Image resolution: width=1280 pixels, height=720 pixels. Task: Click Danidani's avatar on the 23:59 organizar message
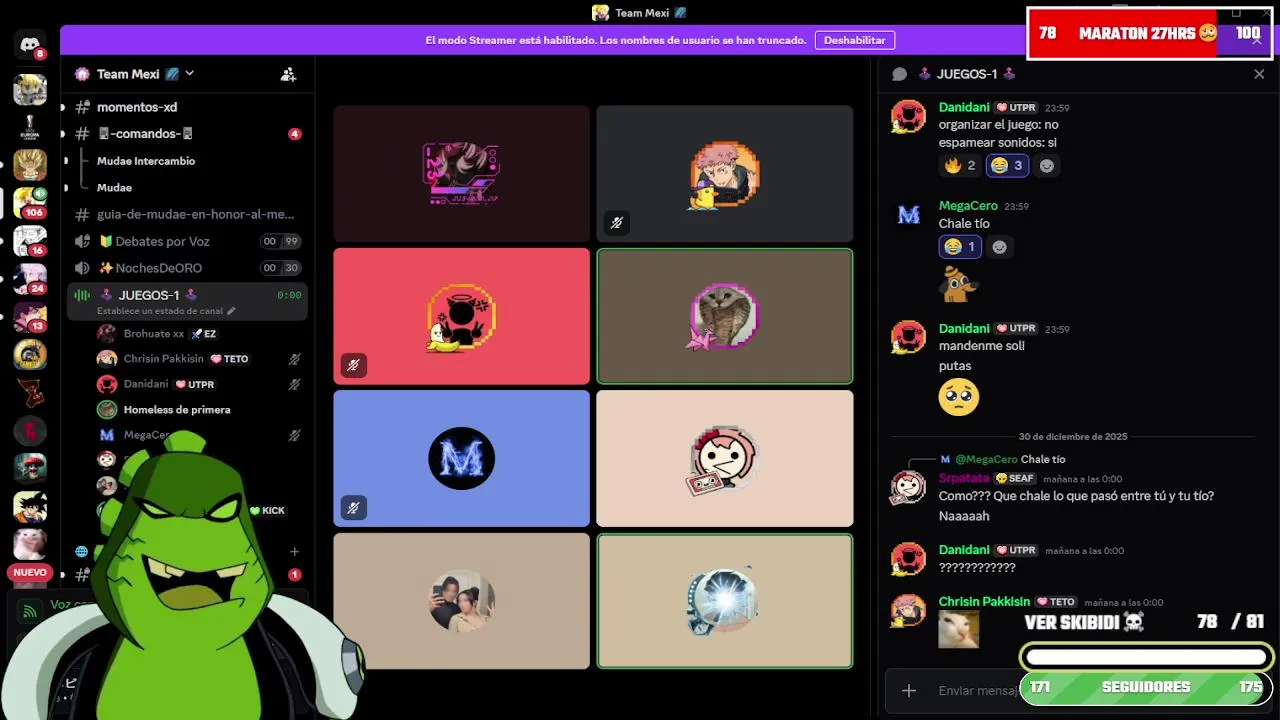click(x=908, y=117)
